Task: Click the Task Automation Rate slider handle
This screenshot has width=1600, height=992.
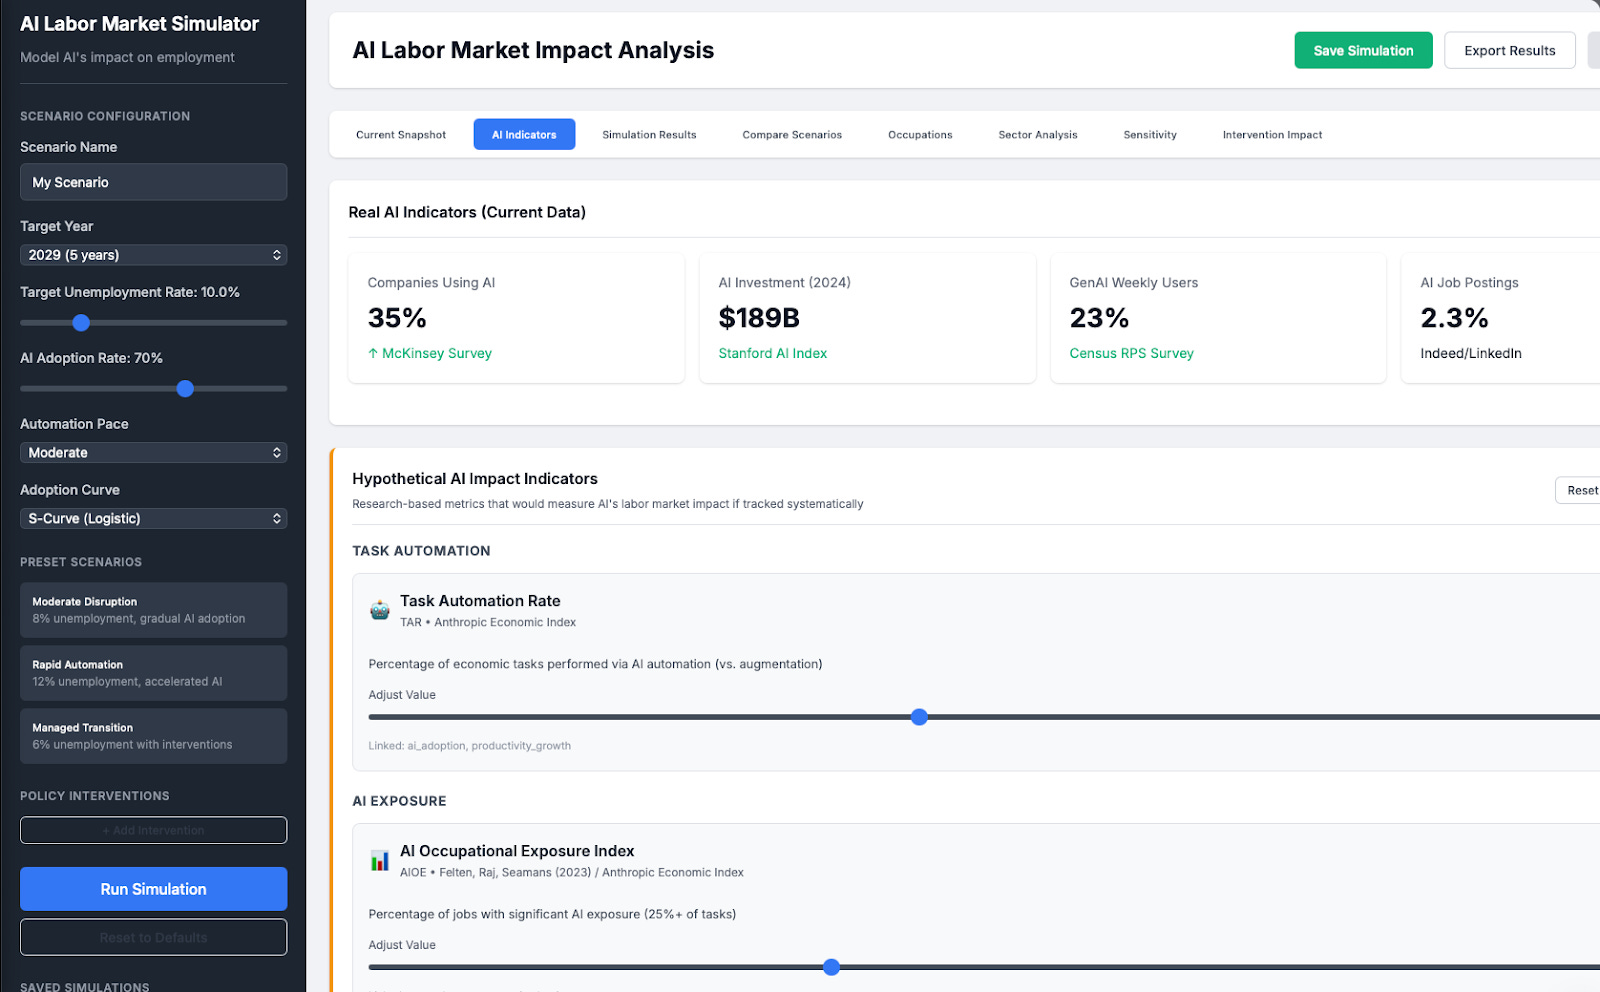Action: pos(919,717)
